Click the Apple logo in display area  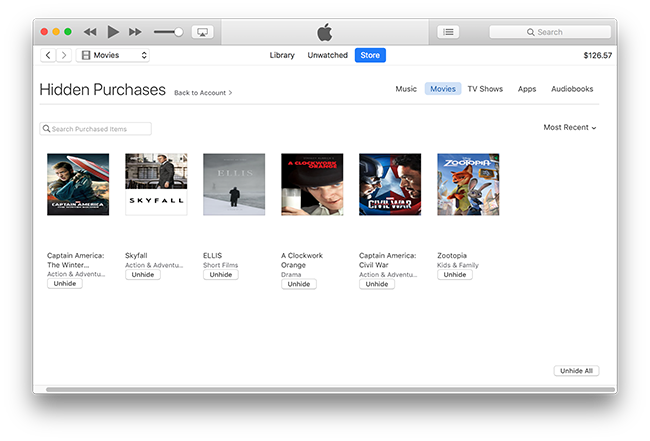(x=324, y=32)
